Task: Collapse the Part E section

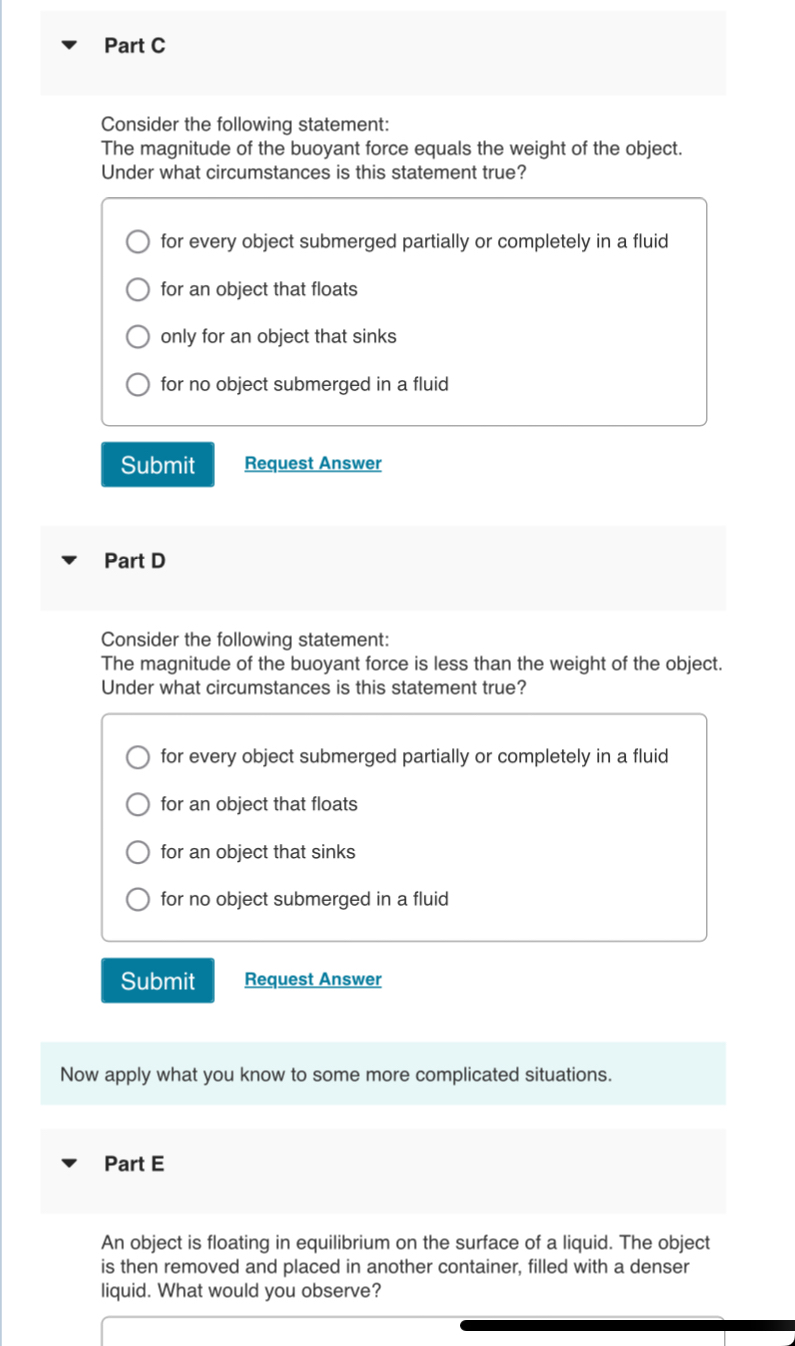Action: 68,1163
